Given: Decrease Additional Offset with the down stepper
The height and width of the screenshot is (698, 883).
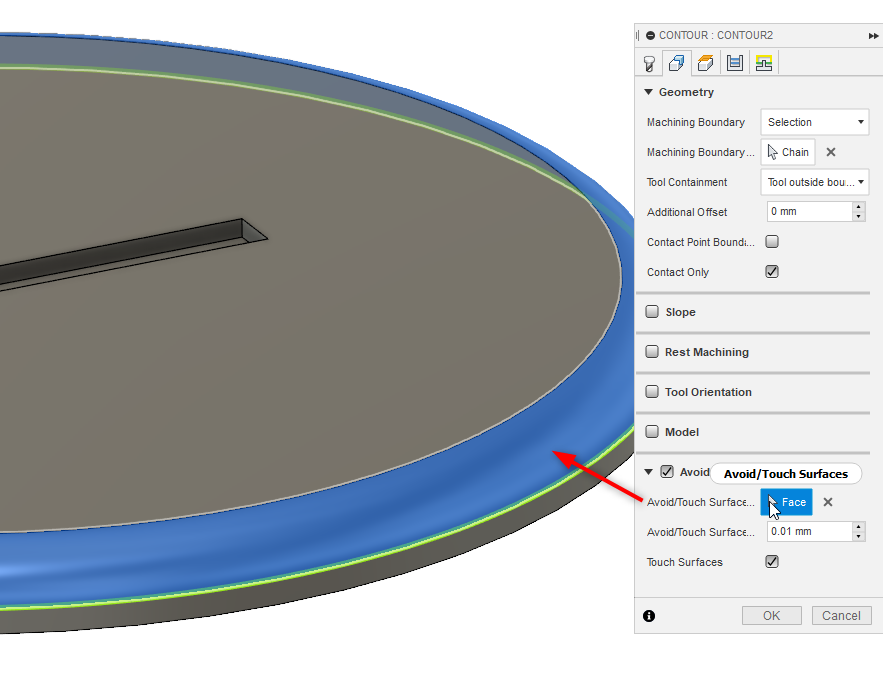Looking at the screenshot, I should pos(858,217).
